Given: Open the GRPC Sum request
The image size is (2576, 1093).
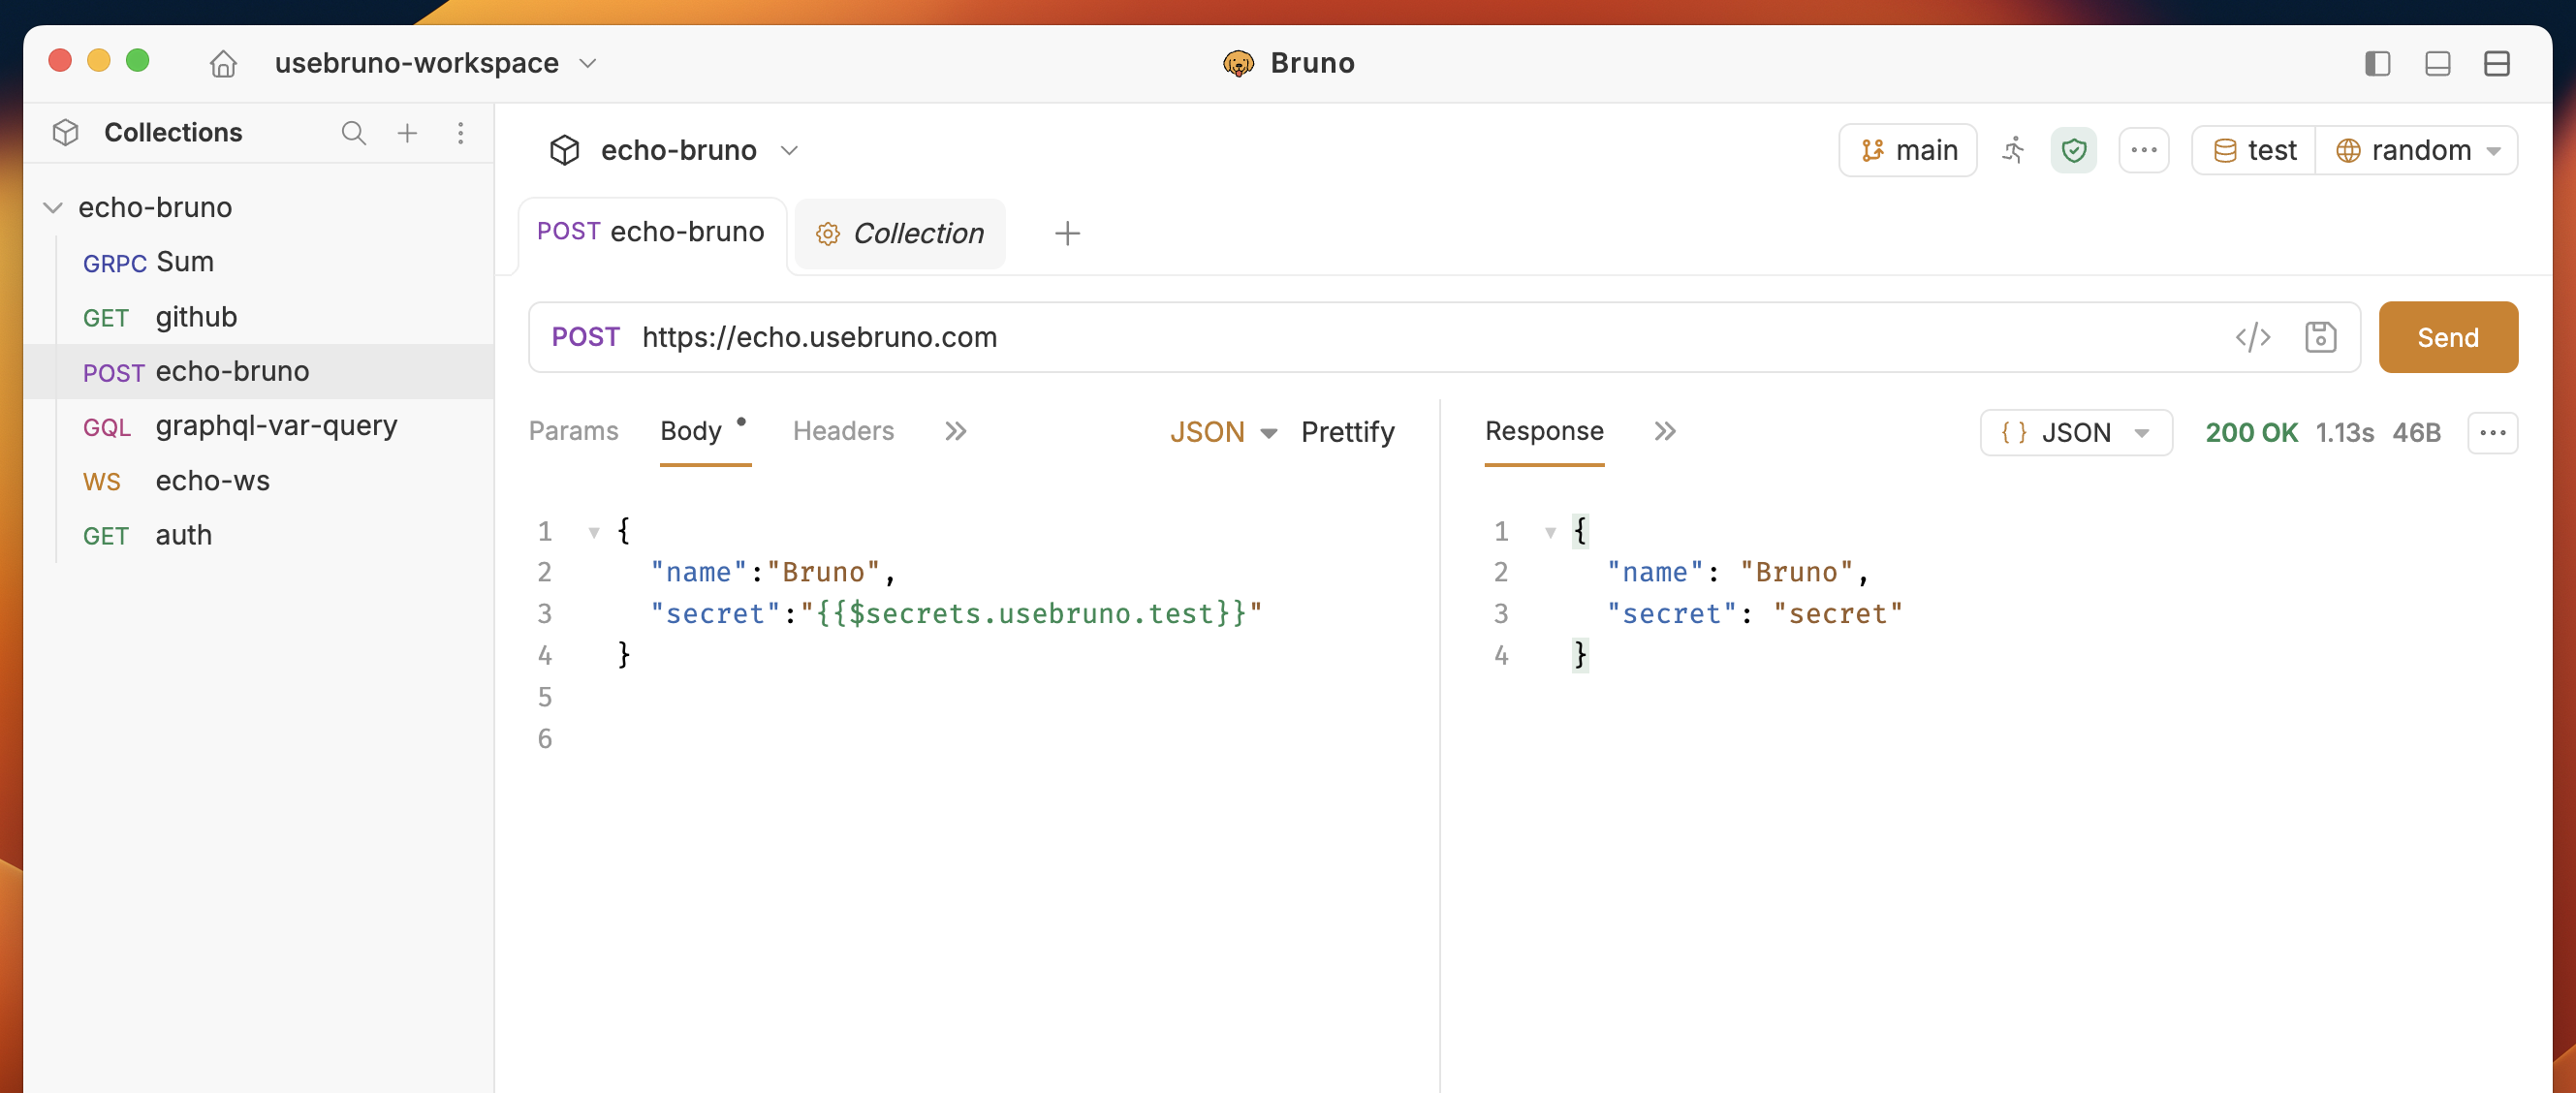Looking at the screenshot, I should [x=260, y=262].
